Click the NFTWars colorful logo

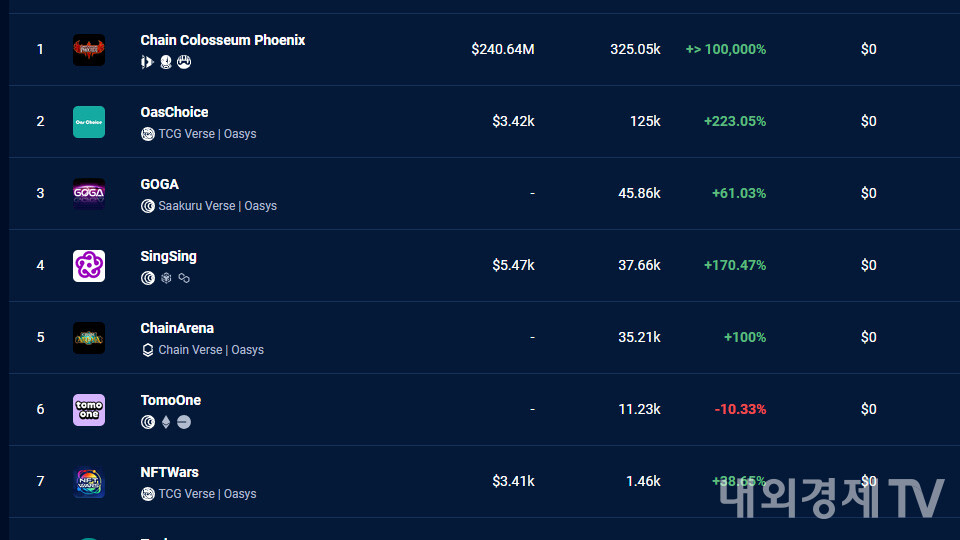coord(89,481)
